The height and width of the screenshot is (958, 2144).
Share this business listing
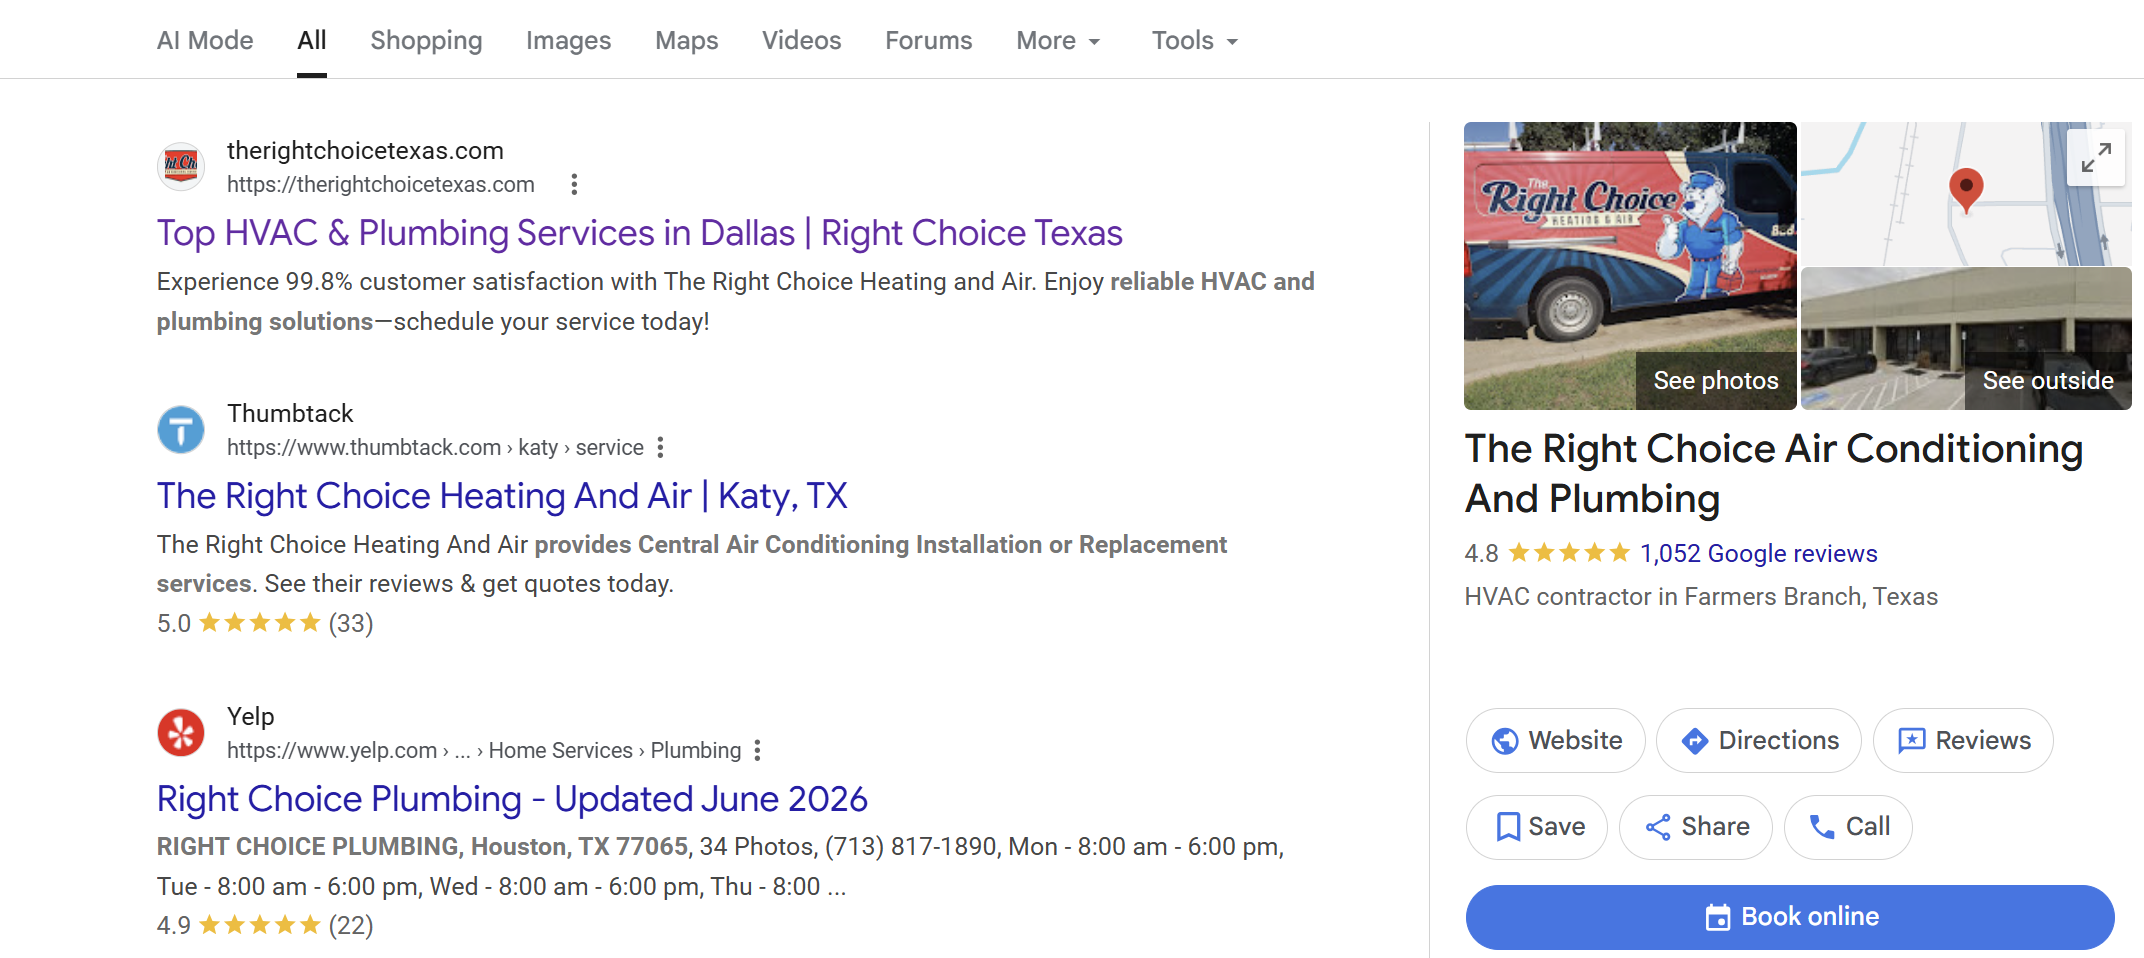[x=1696, y=827]
